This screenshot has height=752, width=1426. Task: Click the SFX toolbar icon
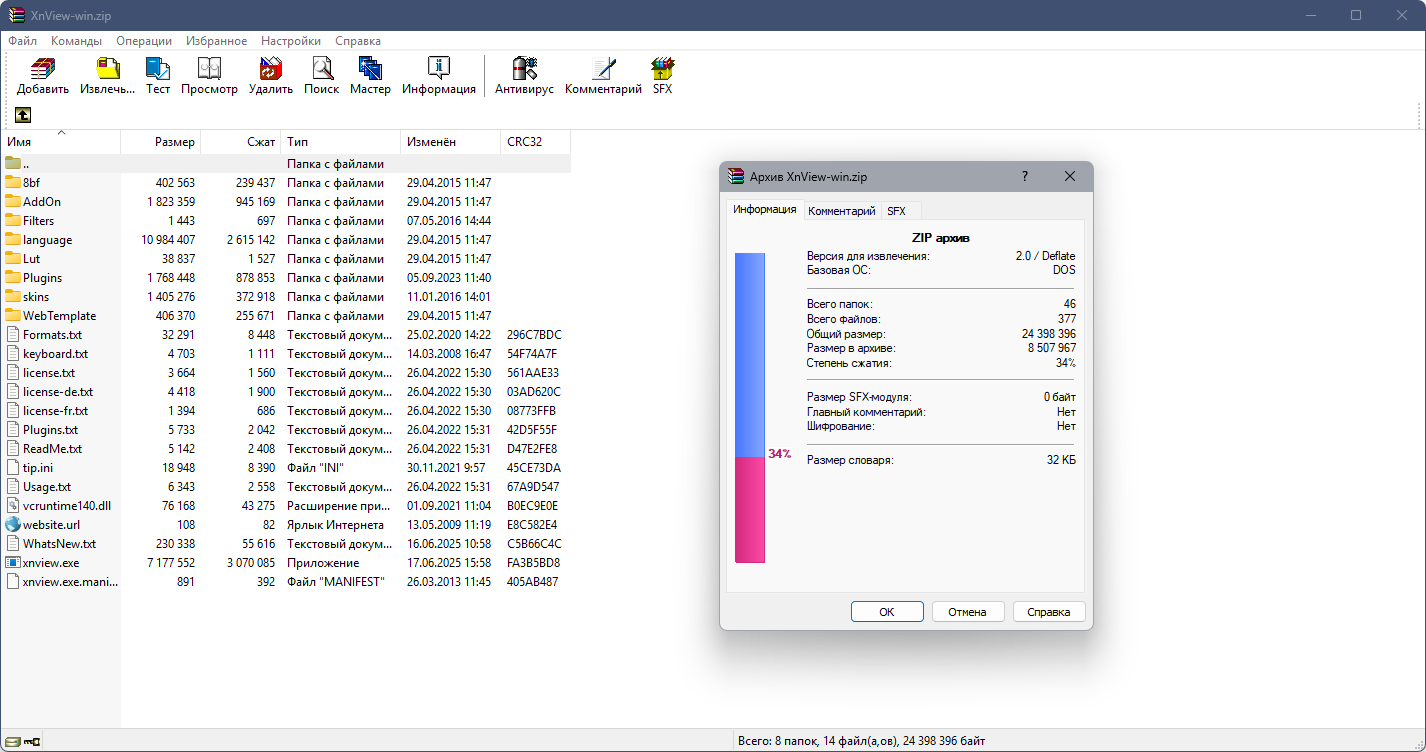663,69
